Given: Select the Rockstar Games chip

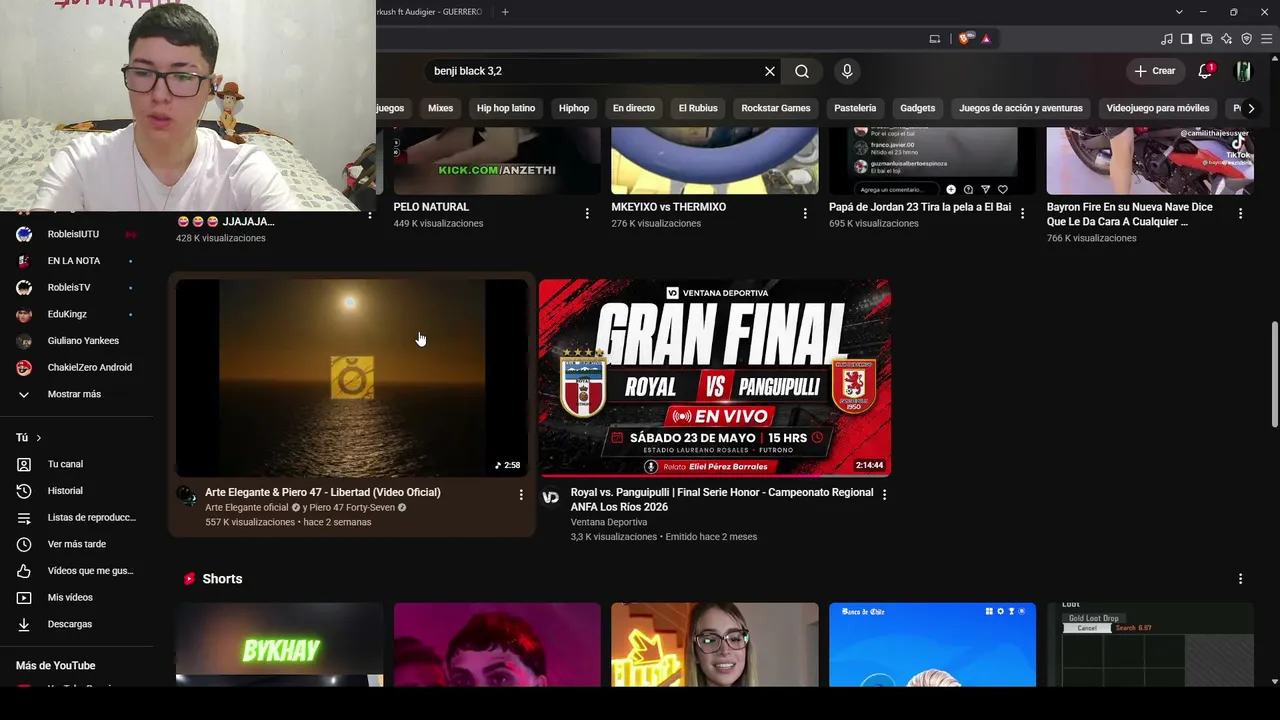Looking at the screenshot, I should click(776, 108).
